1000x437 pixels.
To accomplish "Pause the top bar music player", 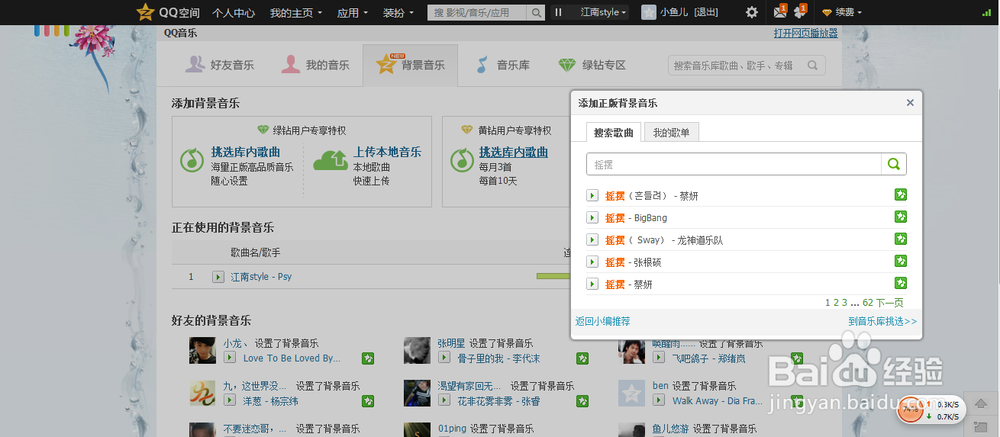I will [x=559, y=12].
